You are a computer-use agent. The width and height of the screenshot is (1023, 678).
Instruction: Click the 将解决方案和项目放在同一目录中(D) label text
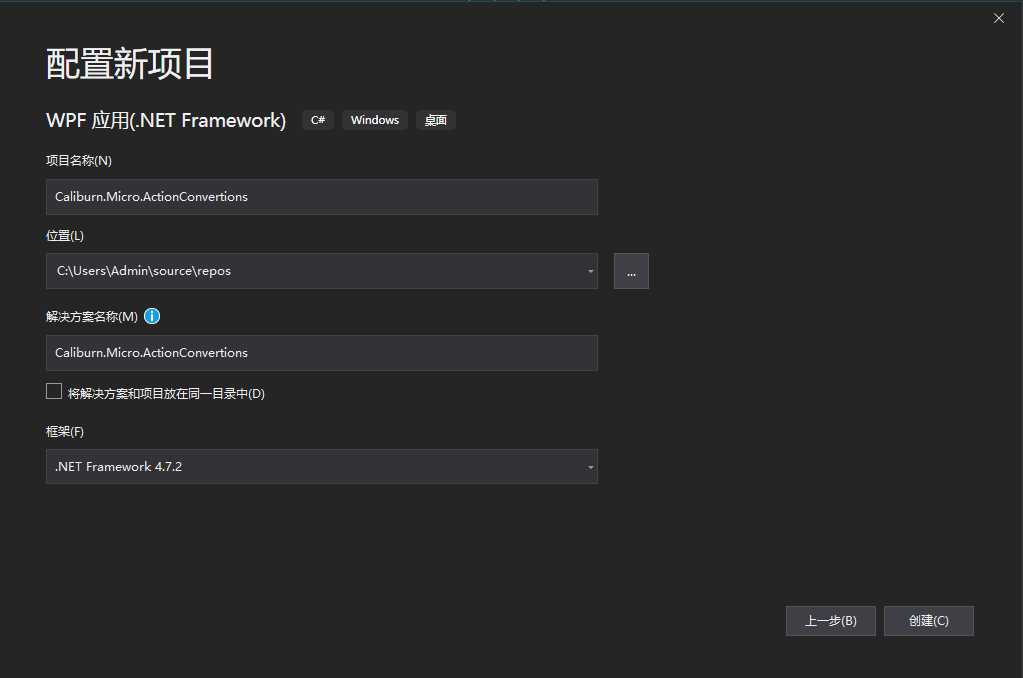coord(166,393)
